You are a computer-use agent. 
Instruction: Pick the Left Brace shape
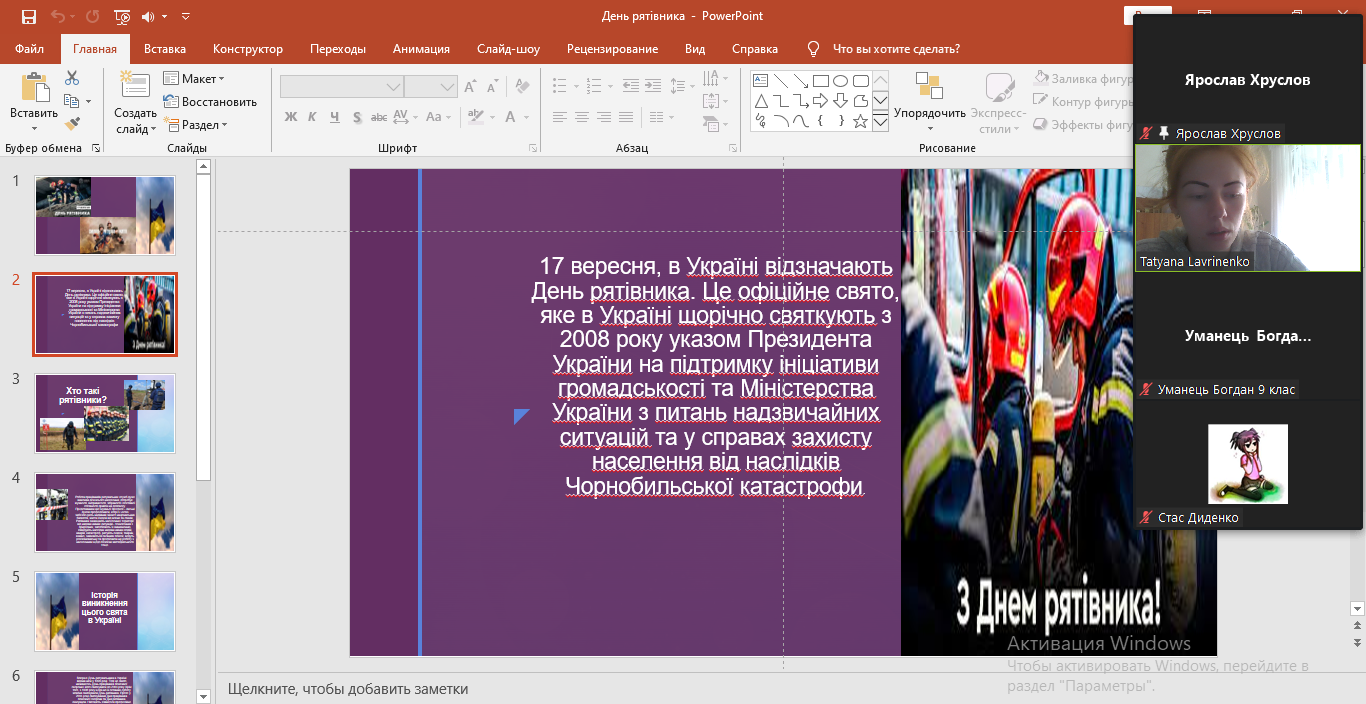(820, 121)
